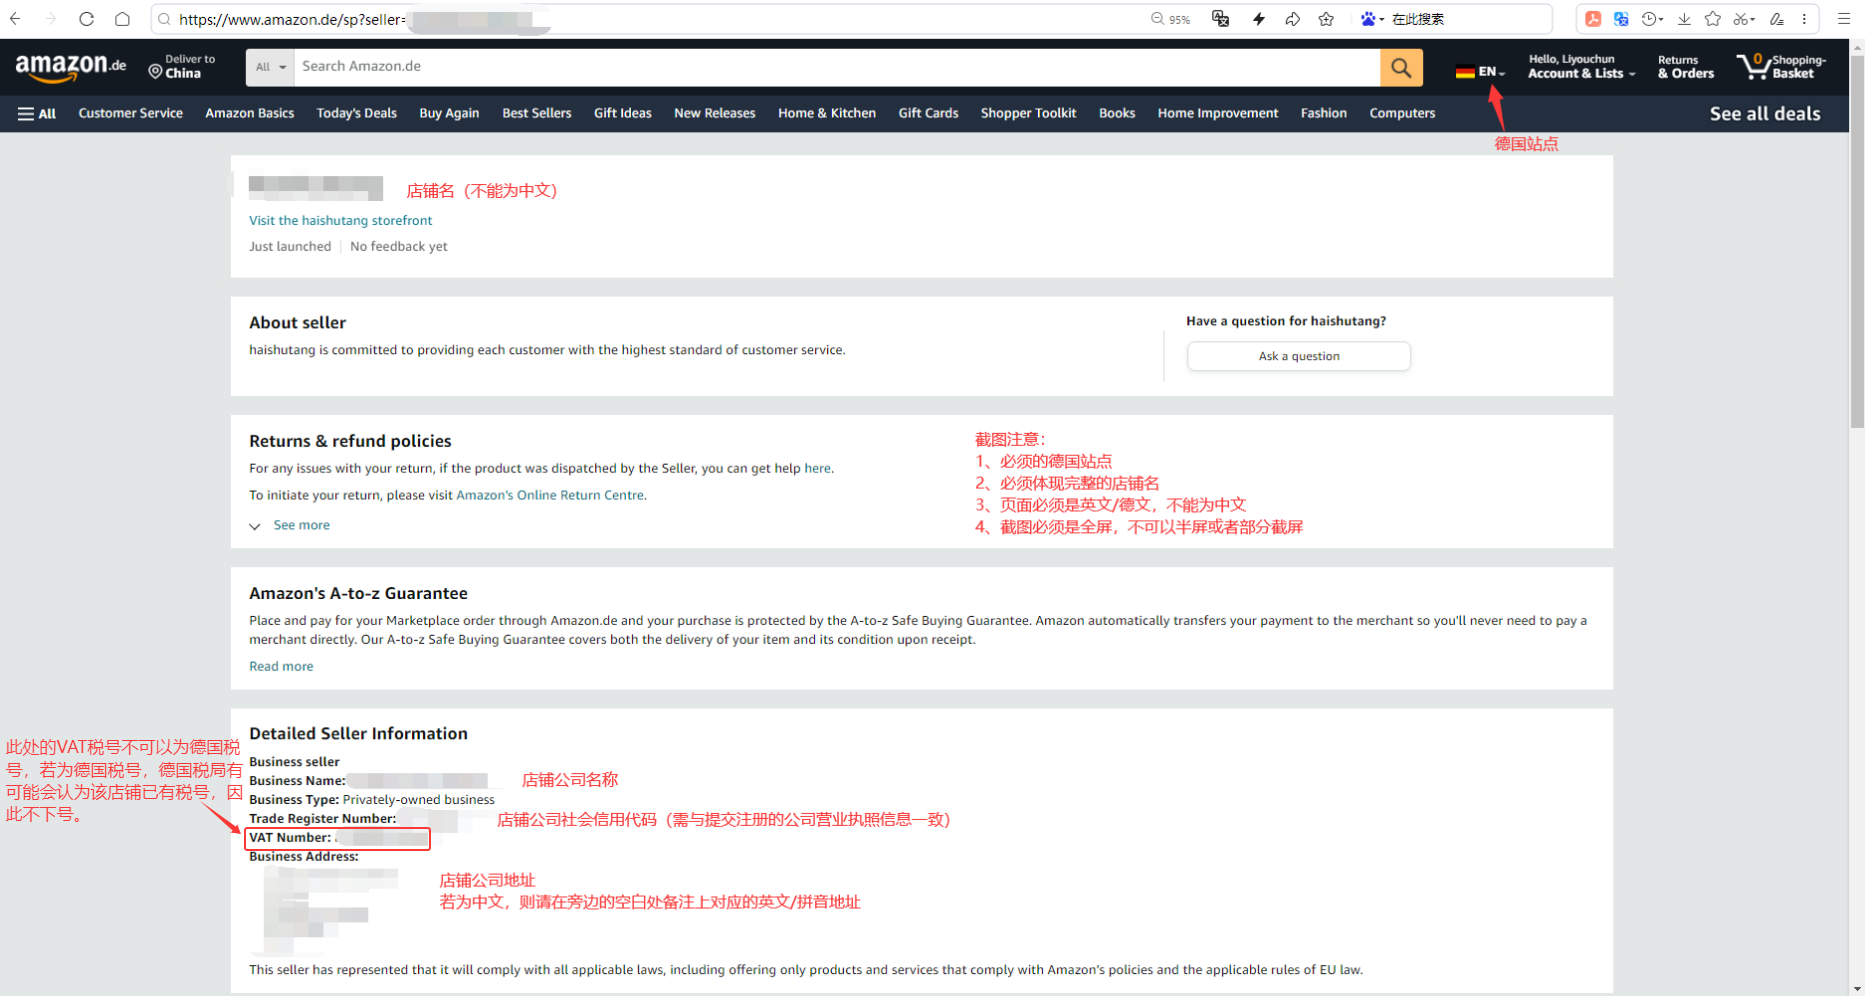Open New Releases
Image resolution: width=1865 pixels, height=996 pixels.
[x=714, y=113]
